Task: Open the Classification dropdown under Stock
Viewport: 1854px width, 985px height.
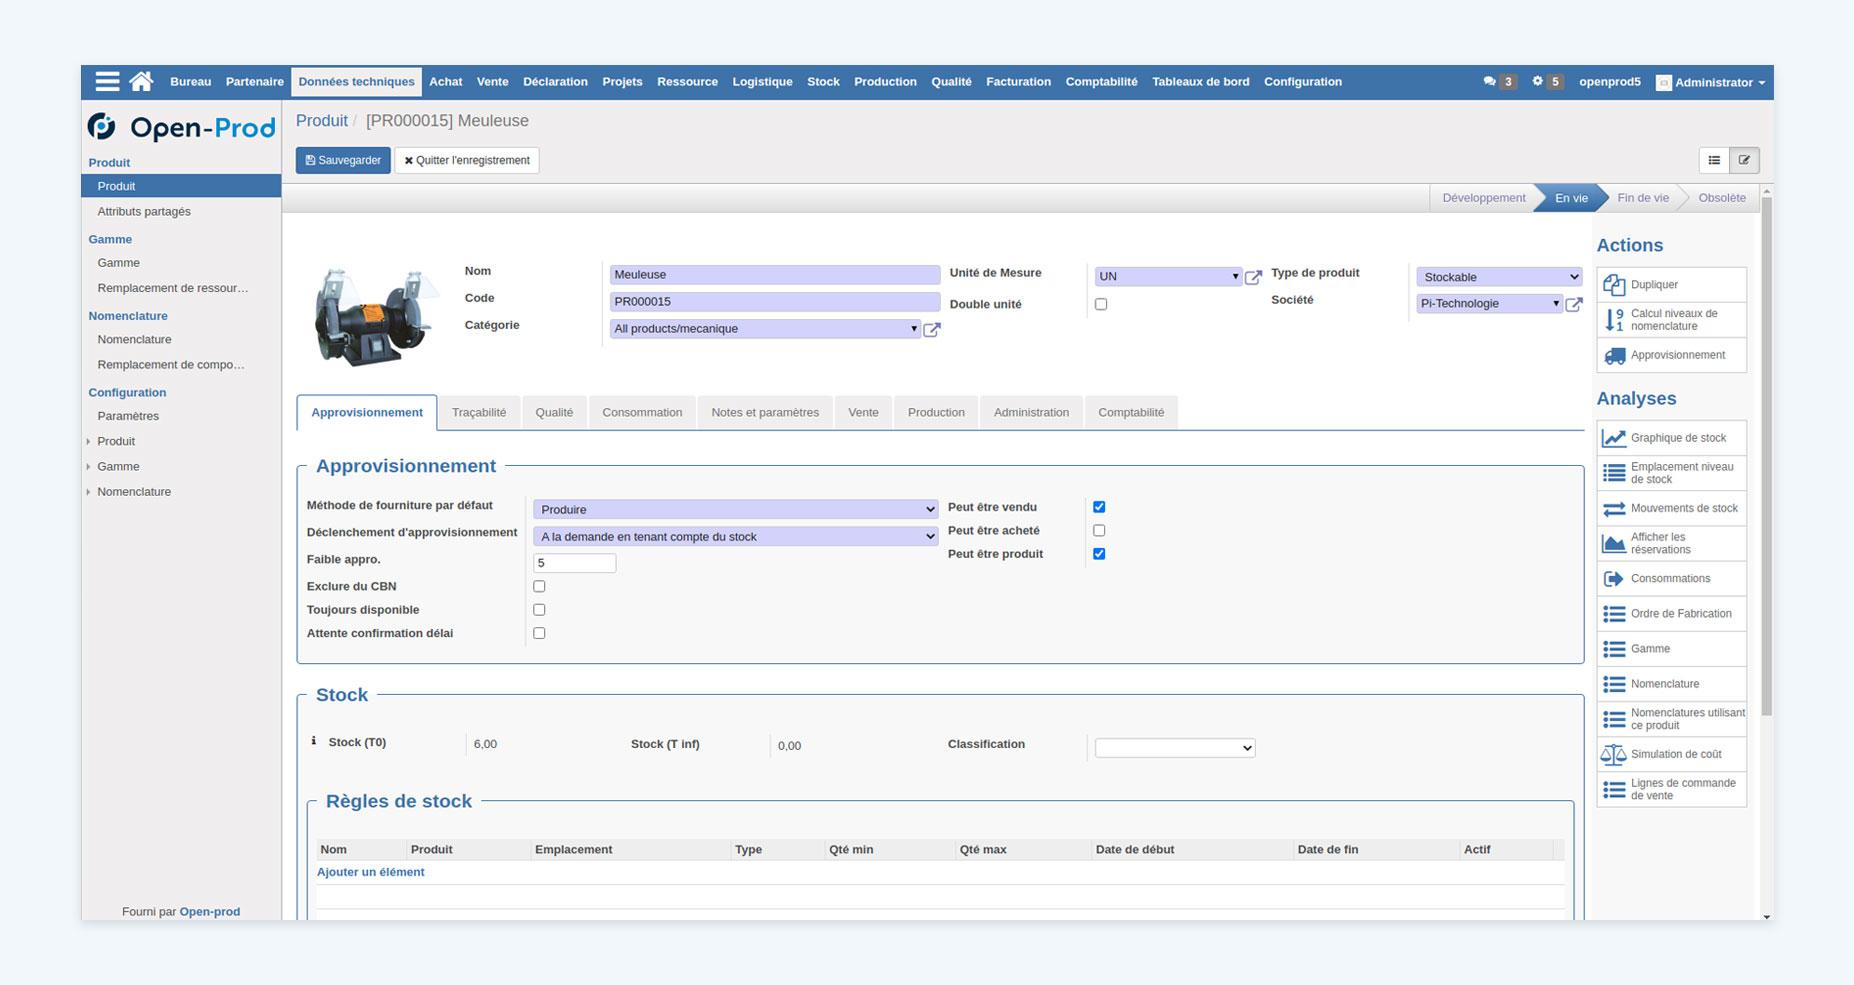Action: [1174, 747]
